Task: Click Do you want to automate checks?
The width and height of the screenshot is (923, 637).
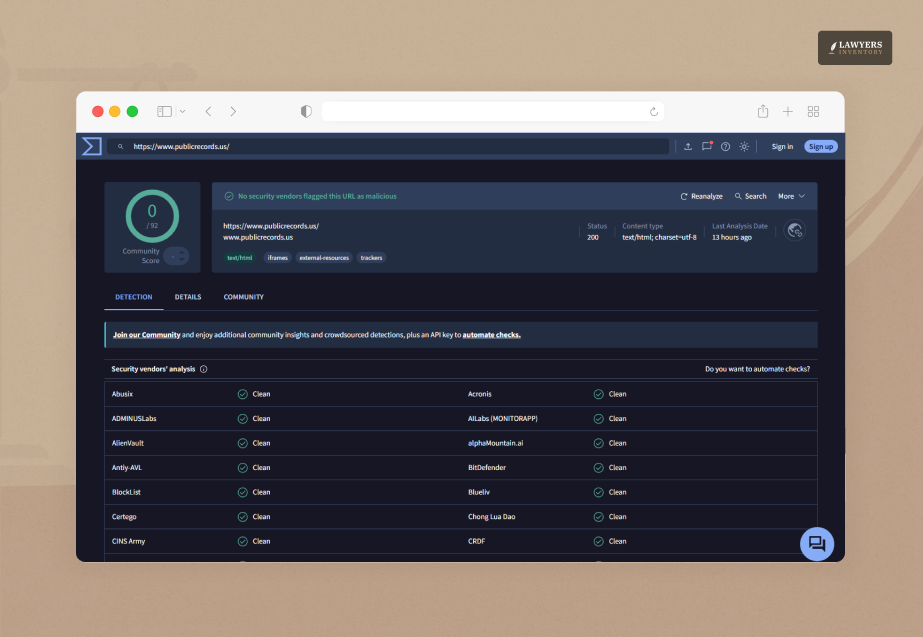Action: (x=757, y=369)
